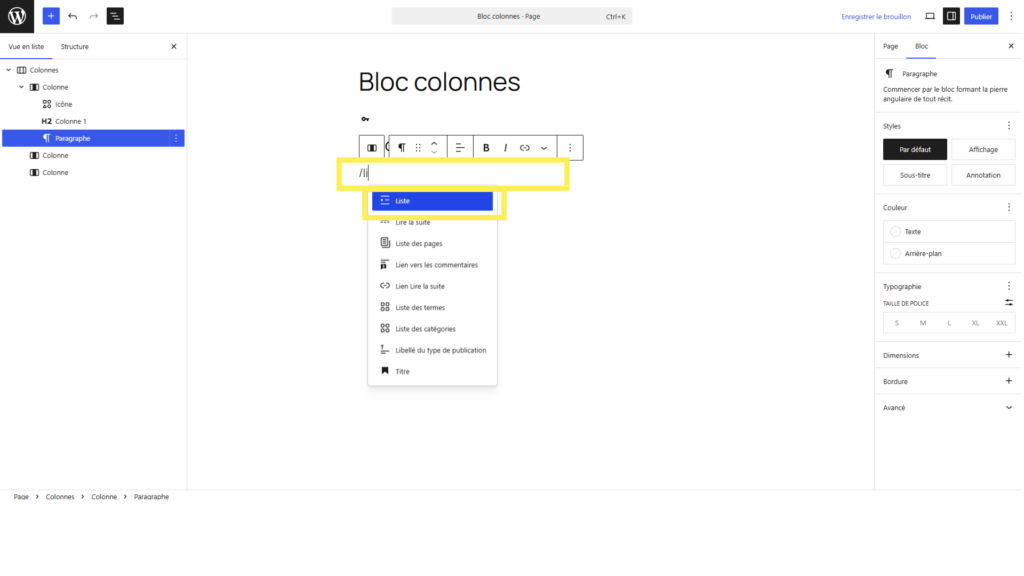The width and height of the screenshot is (1024, 576).
Task: Open the Texte color picker
Action: pyautogui.click(x=949, y=232)
